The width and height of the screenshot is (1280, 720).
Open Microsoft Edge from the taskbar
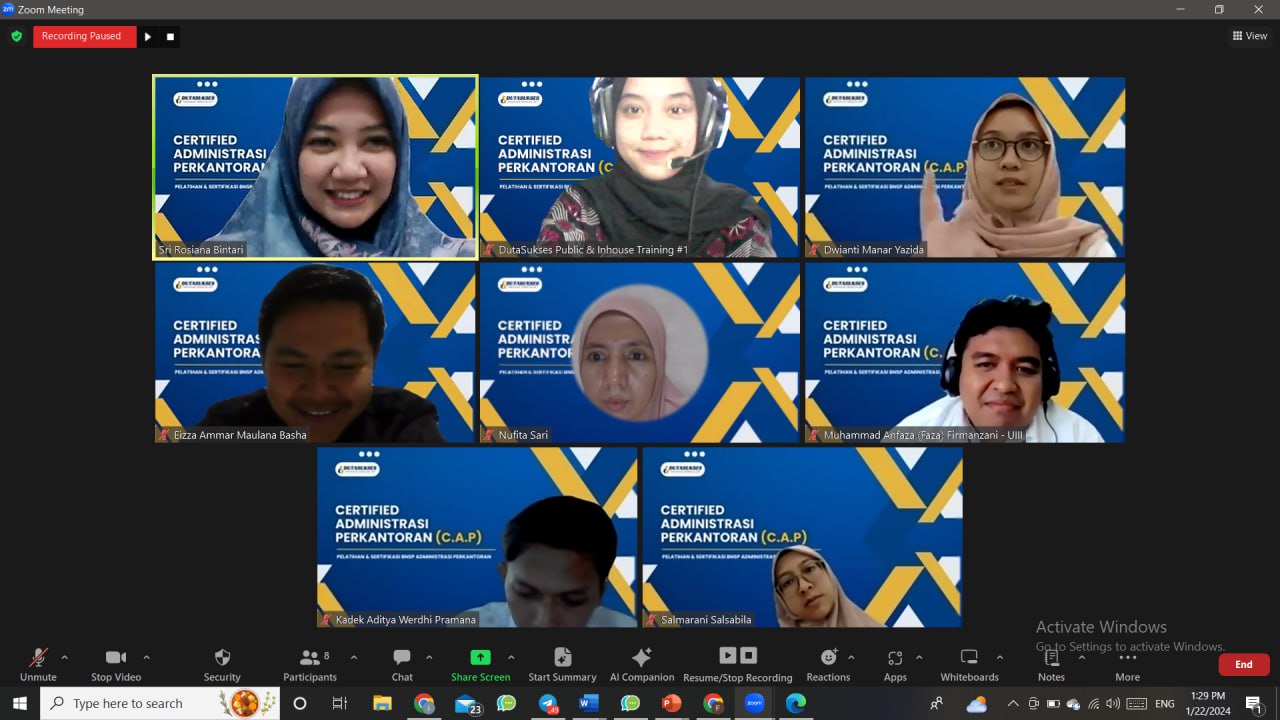coord(796,703)
